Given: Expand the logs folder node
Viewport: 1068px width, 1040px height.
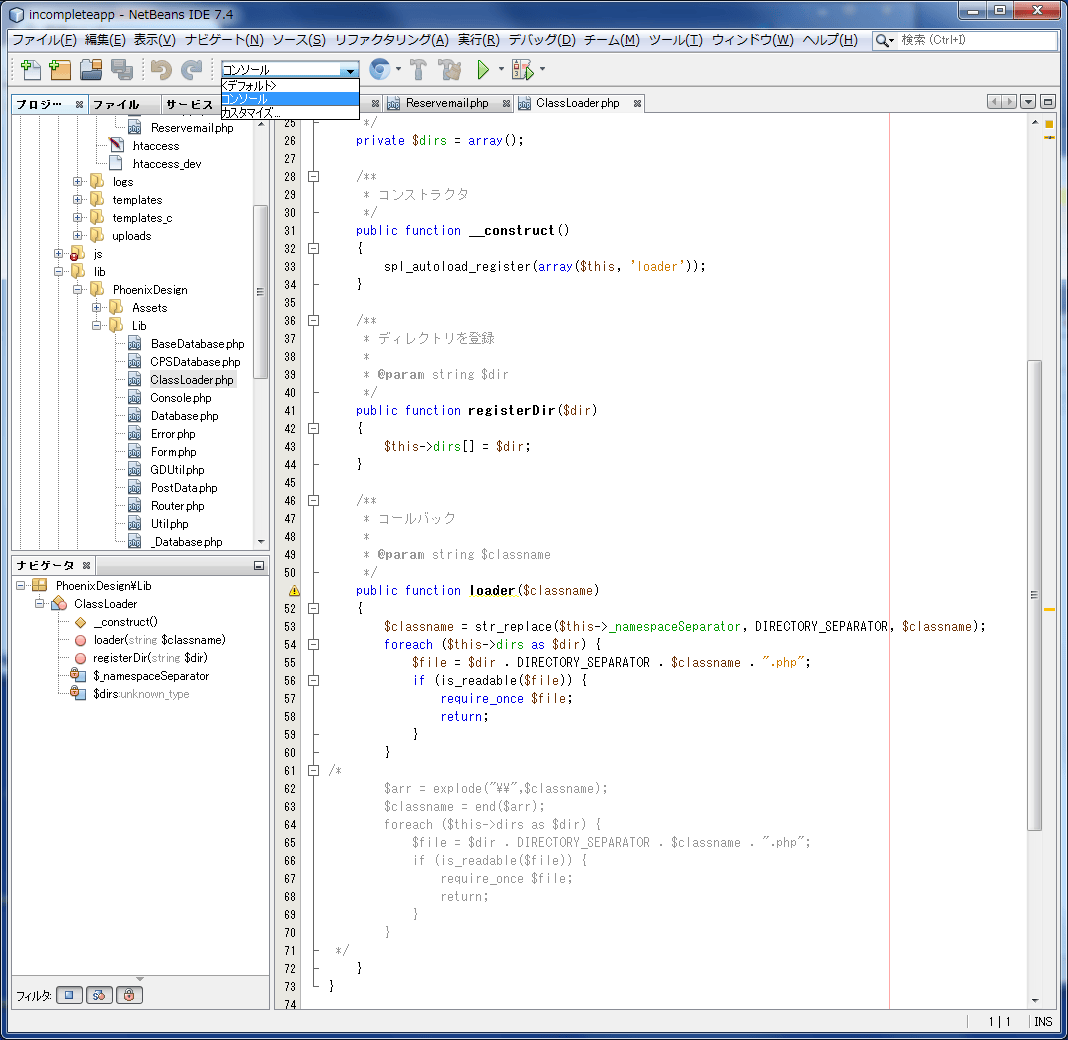Looking at the screenshot, I should pyautogui.click(x=78, y=182).
